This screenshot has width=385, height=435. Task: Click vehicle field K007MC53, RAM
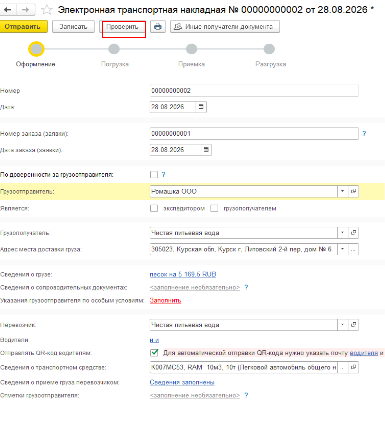click(244, 367)
